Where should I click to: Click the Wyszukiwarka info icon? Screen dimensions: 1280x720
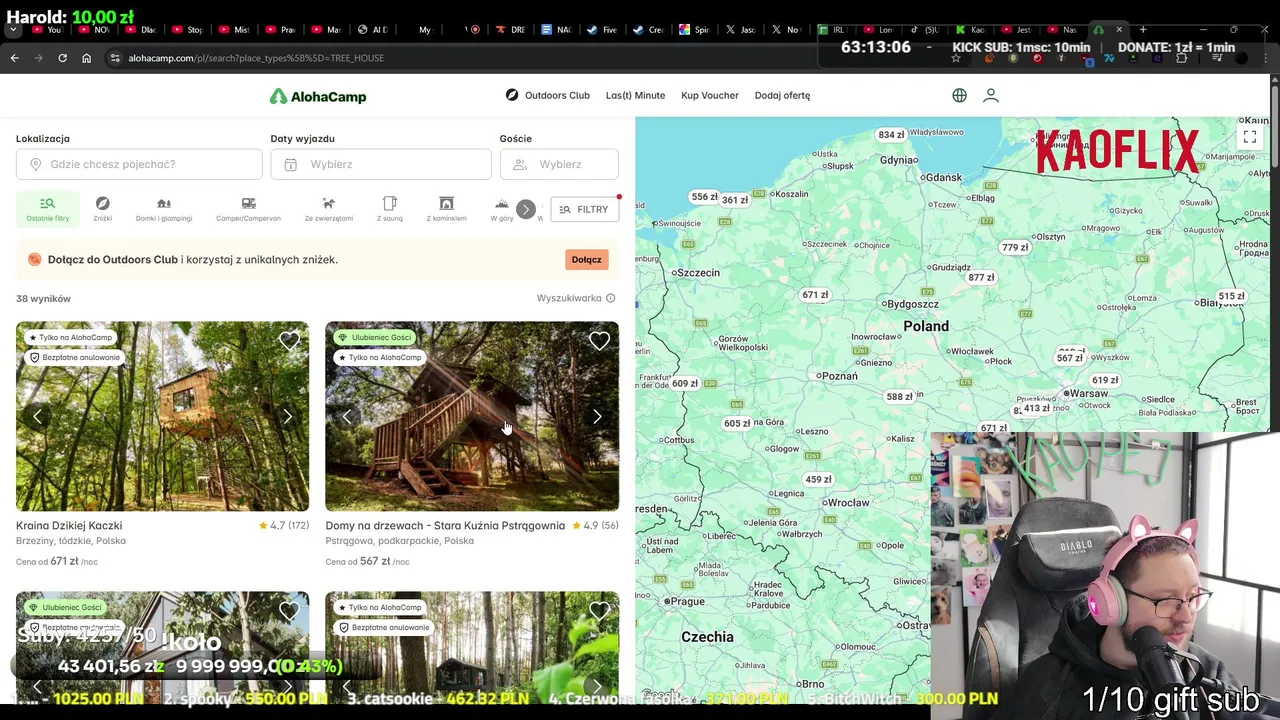610,298
